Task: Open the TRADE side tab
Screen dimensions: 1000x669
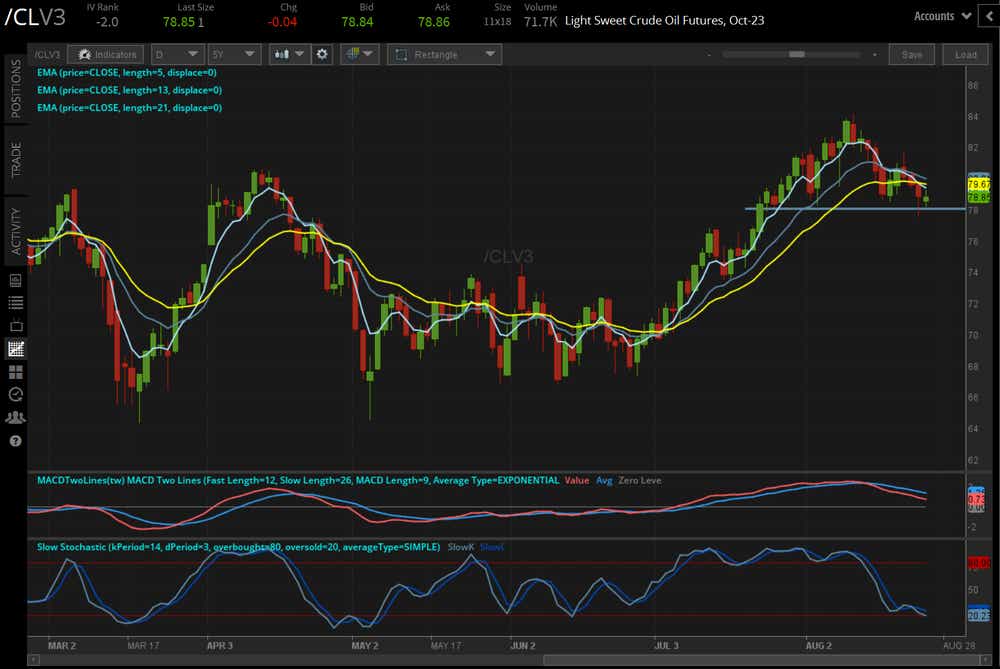Action: click(16, 159)
